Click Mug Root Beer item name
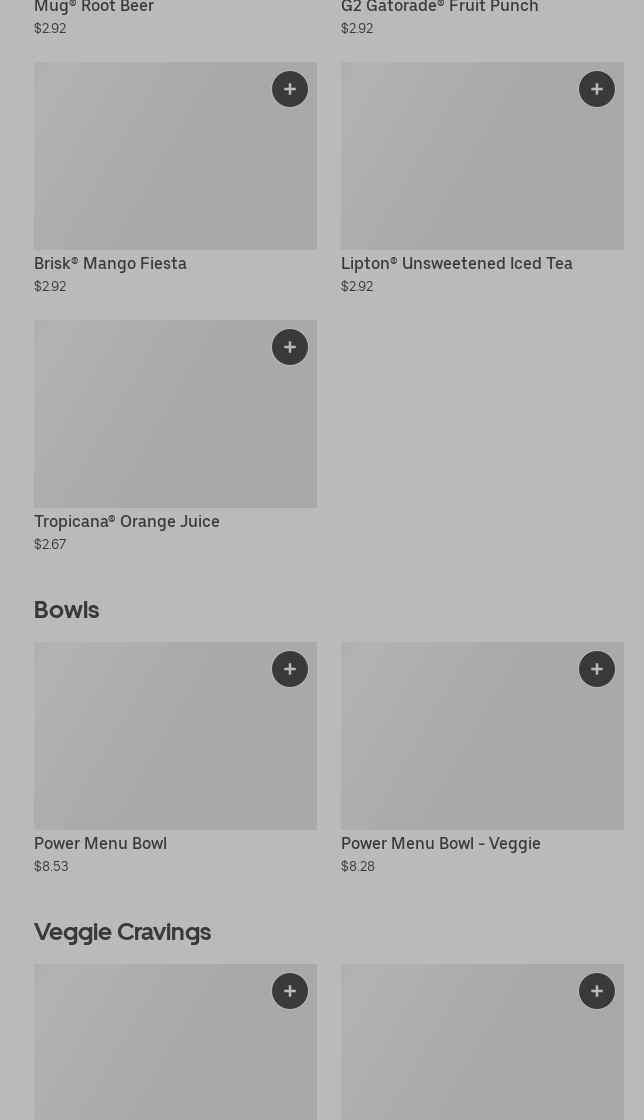Image resolution: width=644 pixels, height=1120 pixels. 94,7
